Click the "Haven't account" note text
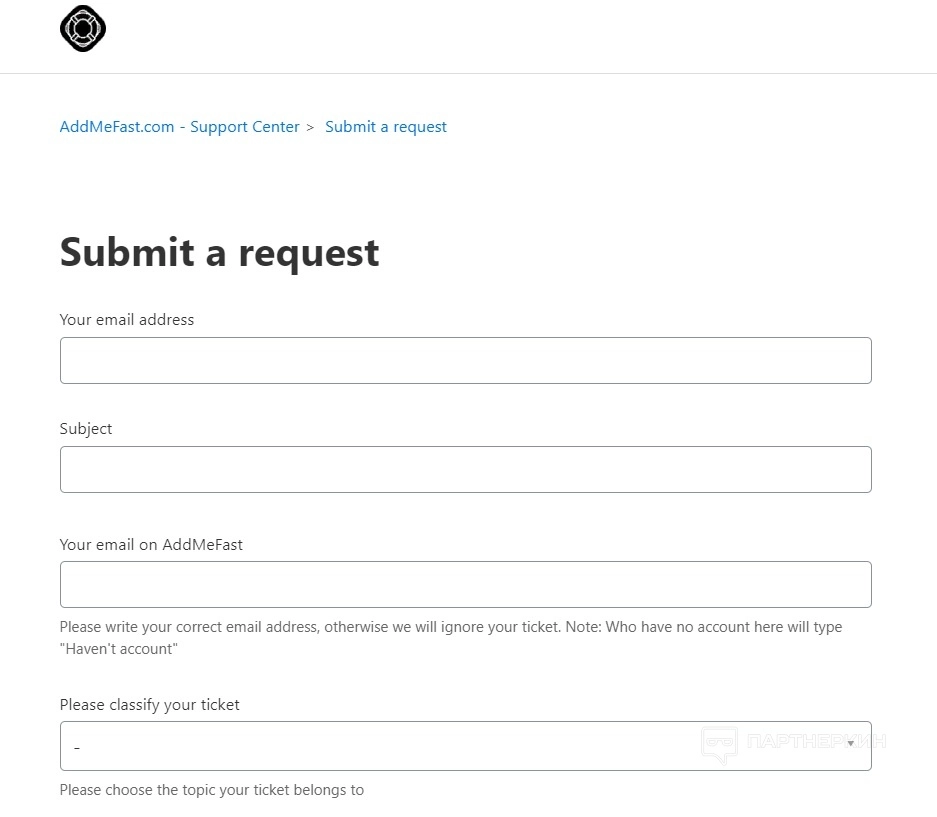This screenshot has width=937, height=817. pyautogui.click(x=118, y=649)
